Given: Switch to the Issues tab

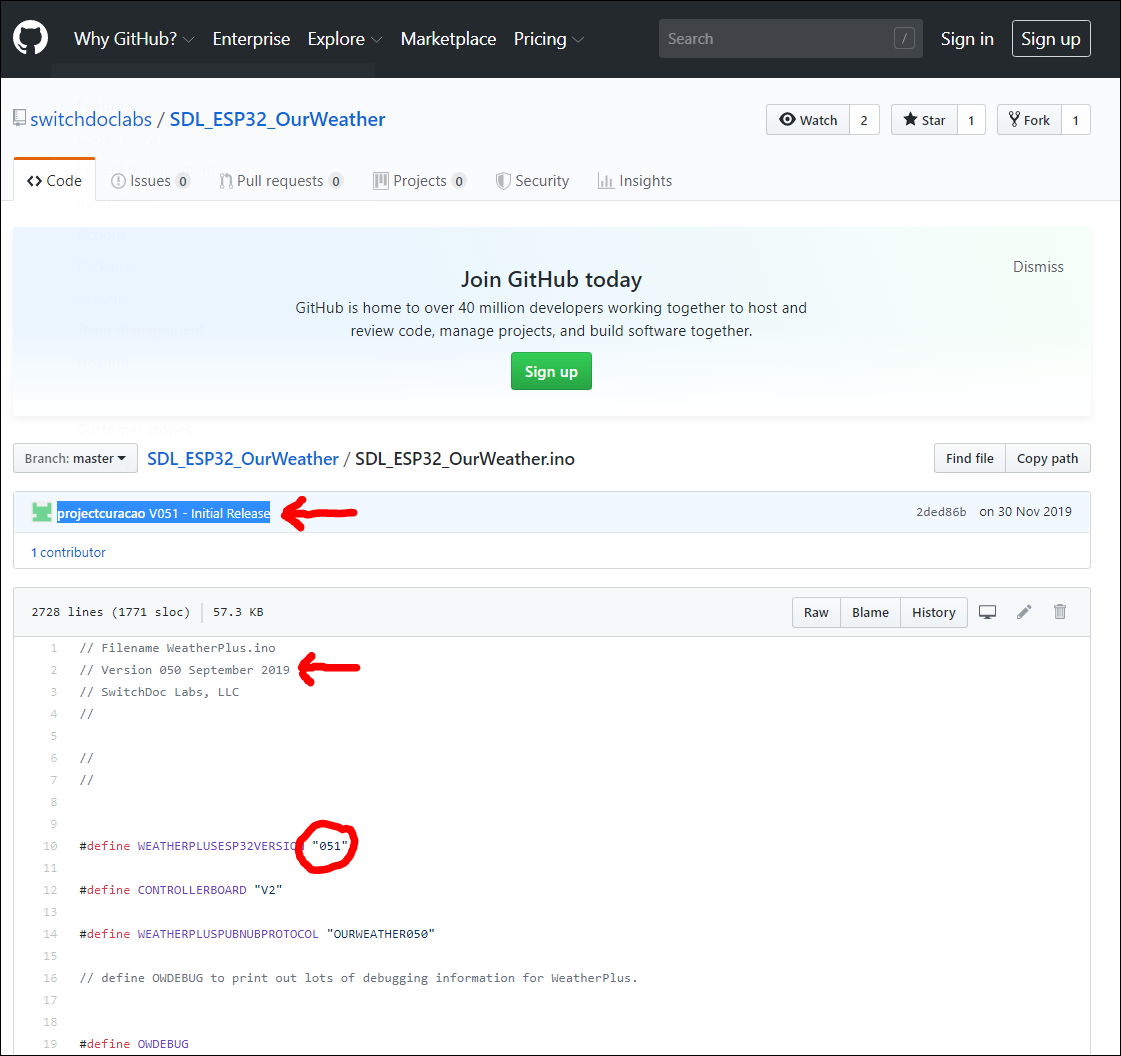Looking at the screenshot, I should tap(150, 181).
